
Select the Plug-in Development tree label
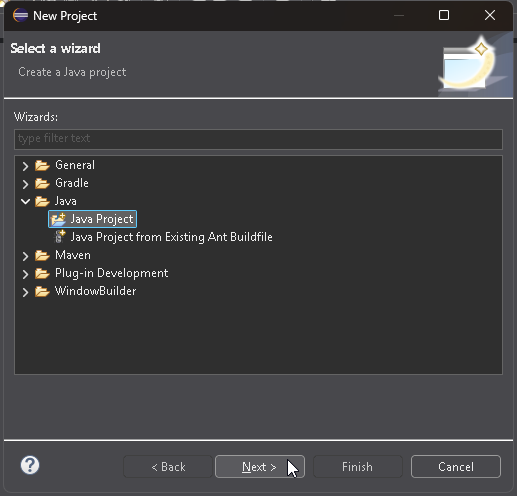[x=112, y=273]
